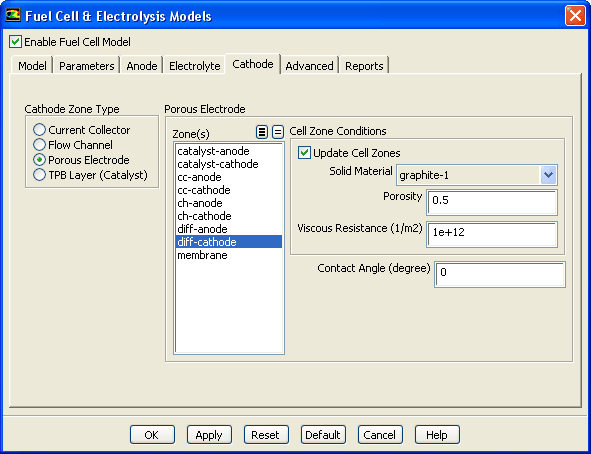Viewport: 591px width, 454px height.
Task: Close the Fuel Cell dialog with X
Action: point(575,16)
